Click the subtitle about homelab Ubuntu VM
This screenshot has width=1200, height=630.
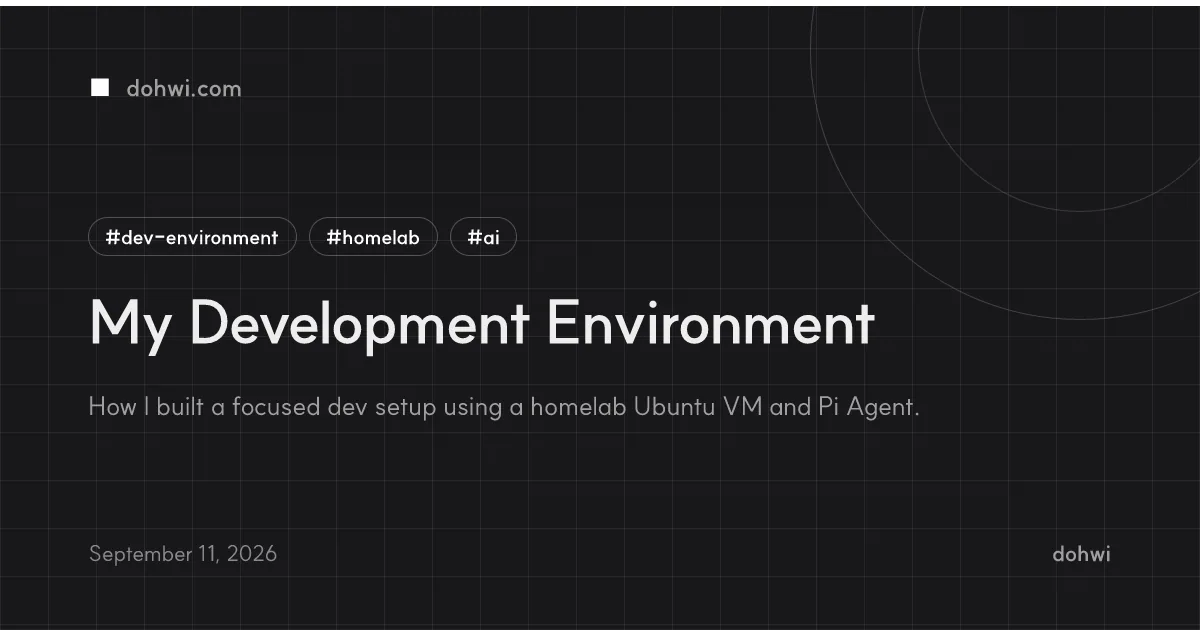pos(503,407)
